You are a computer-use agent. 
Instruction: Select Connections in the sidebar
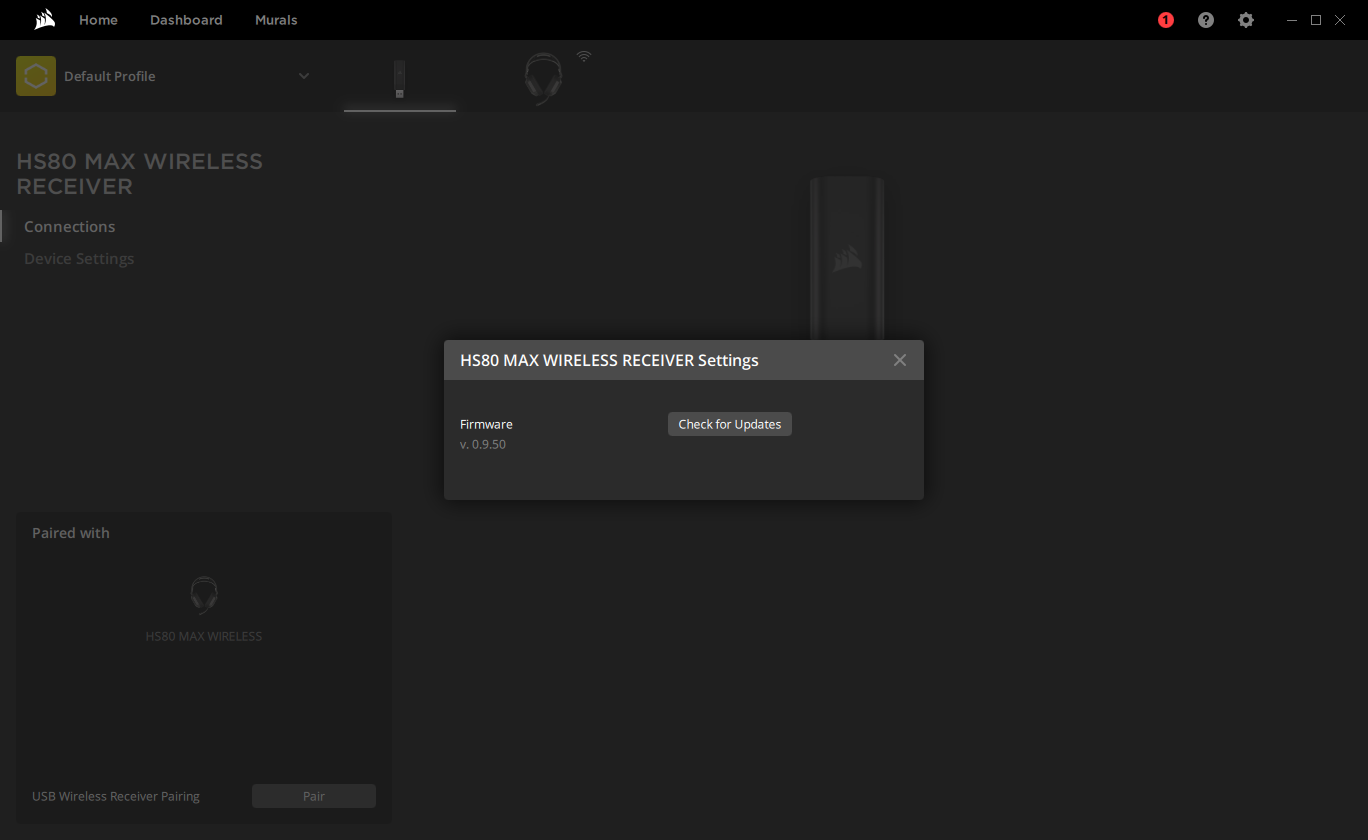coord(70,227)
